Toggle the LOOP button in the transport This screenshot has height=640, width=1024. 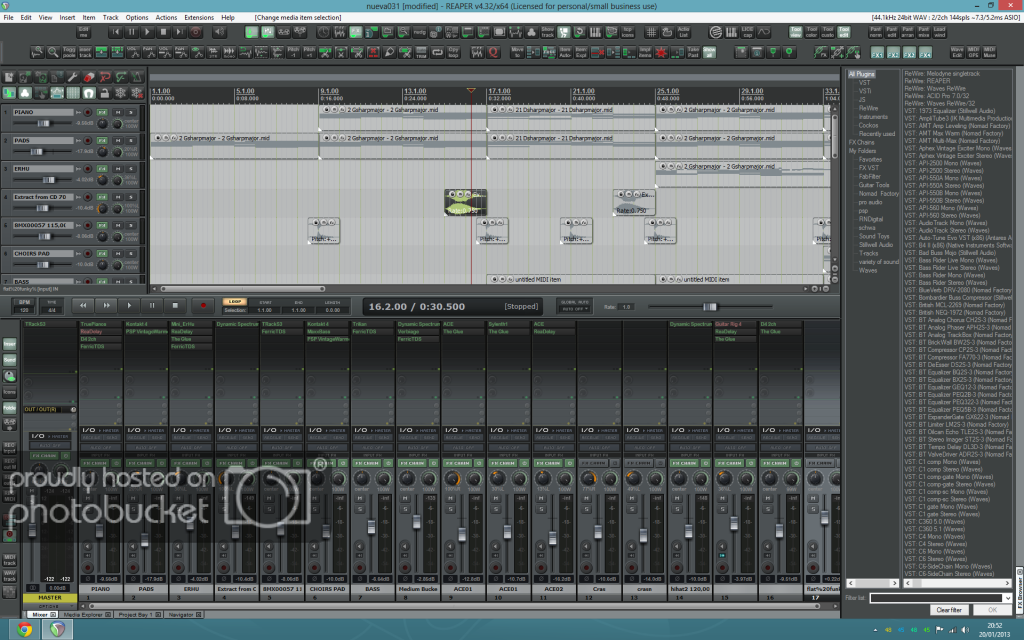pos(235,300)
